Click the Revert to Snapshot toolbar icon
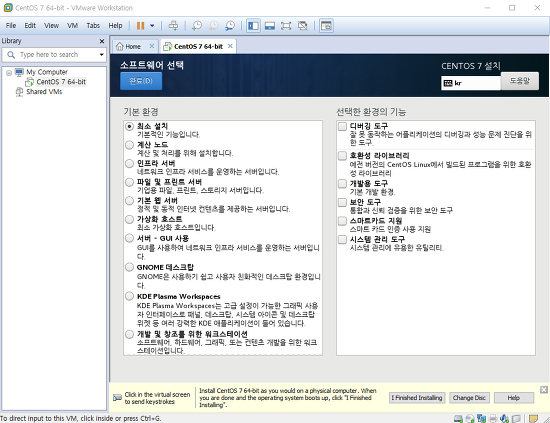The height and width of the screenshot is (423, 550). click(213, 26)
